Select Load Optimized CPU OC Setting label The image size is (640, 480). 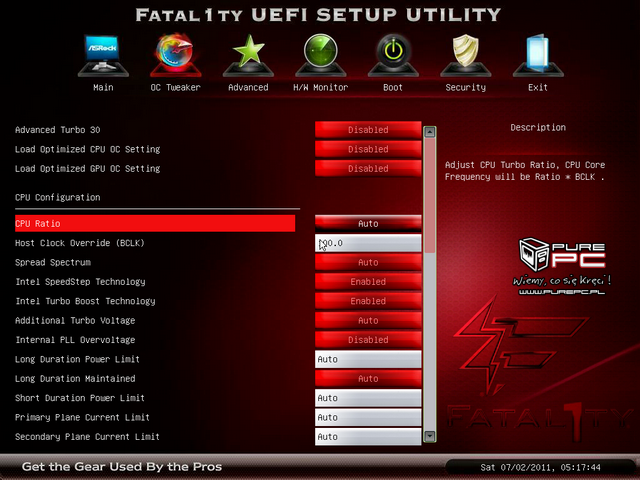[x=87, y=149]
